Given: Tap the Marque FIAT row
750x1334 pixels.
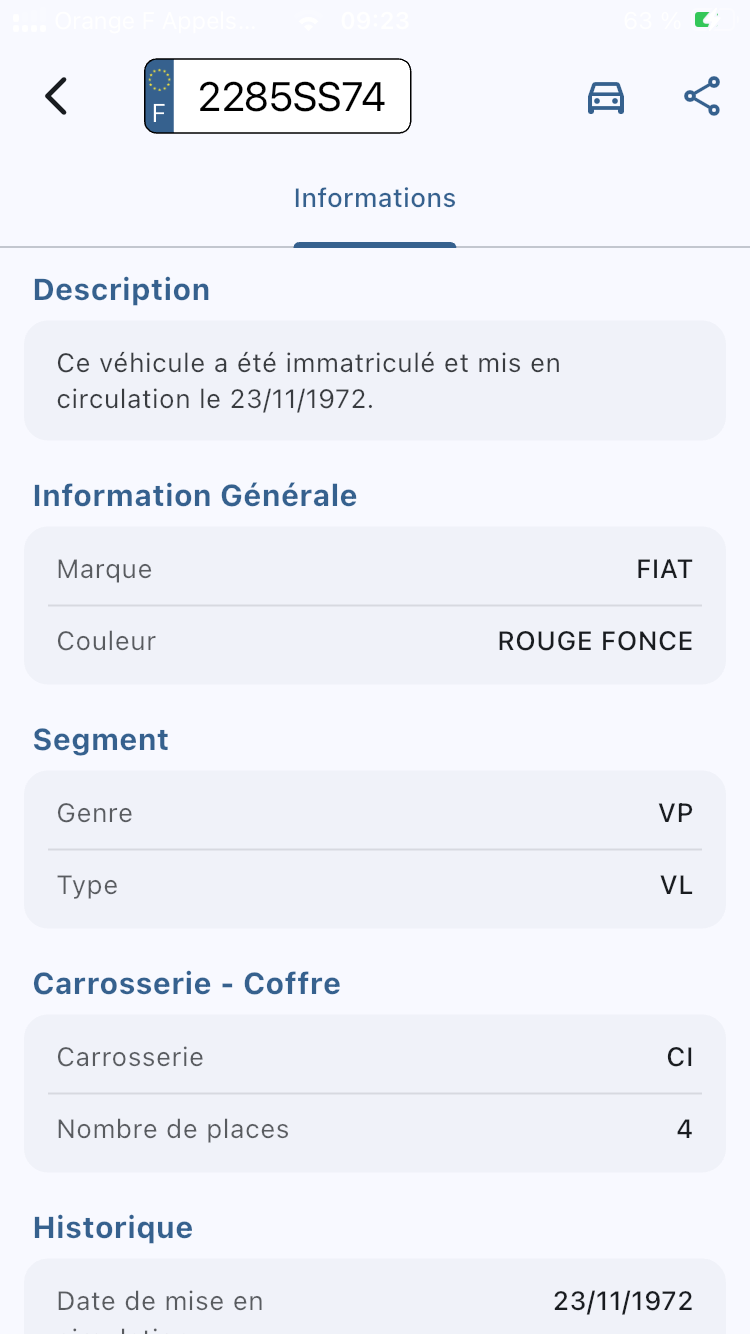Looking at the screenshot, I should 375,569.
